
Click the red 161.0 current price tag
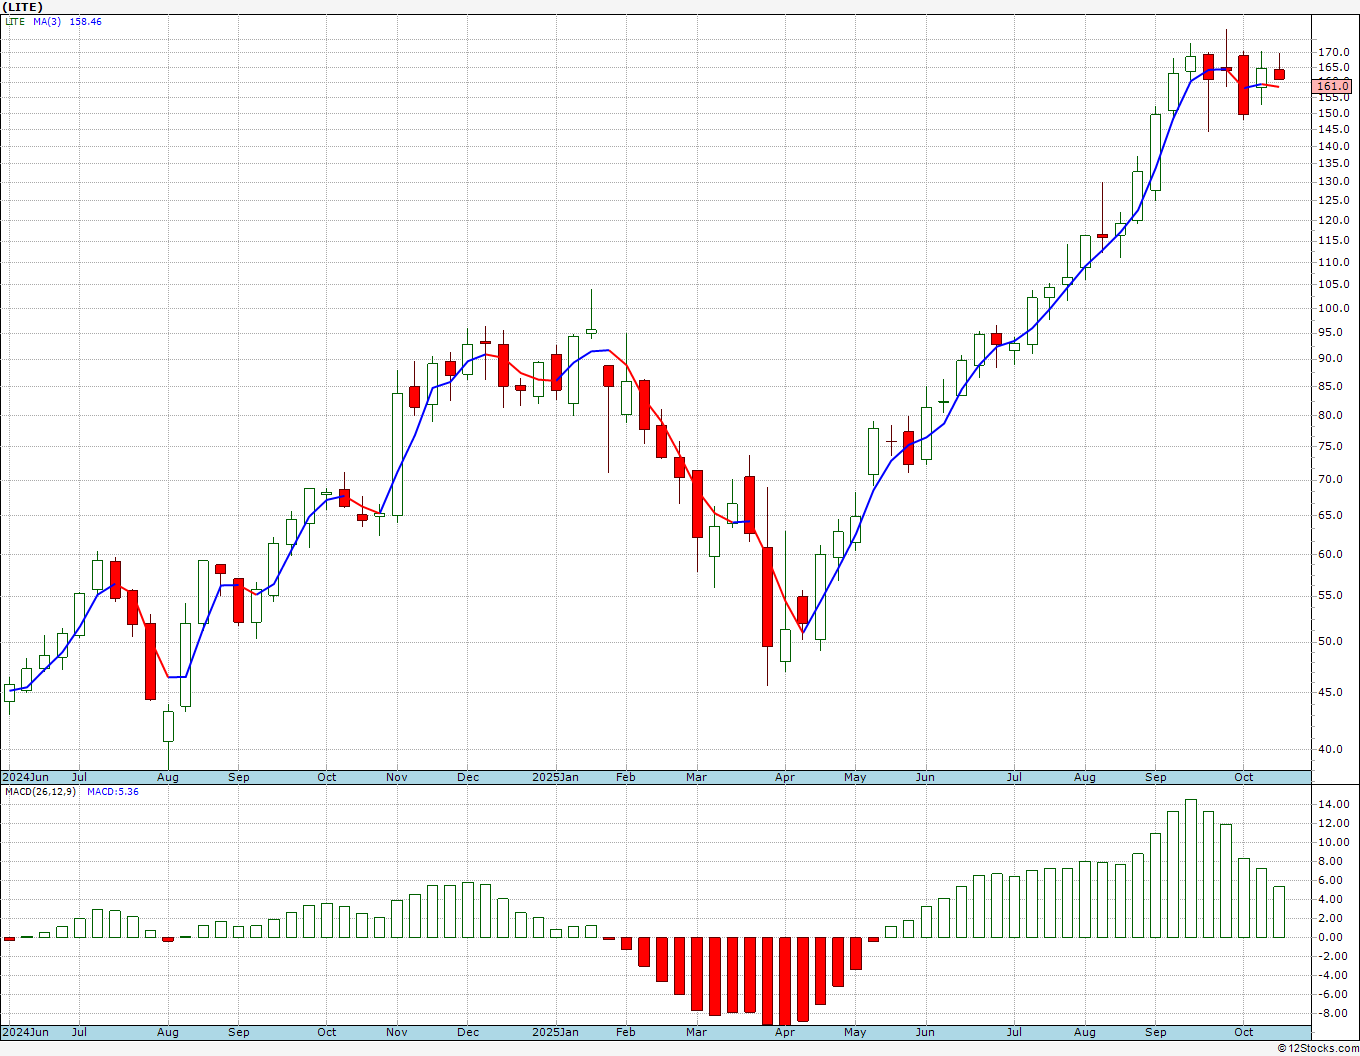[1332, 87]
